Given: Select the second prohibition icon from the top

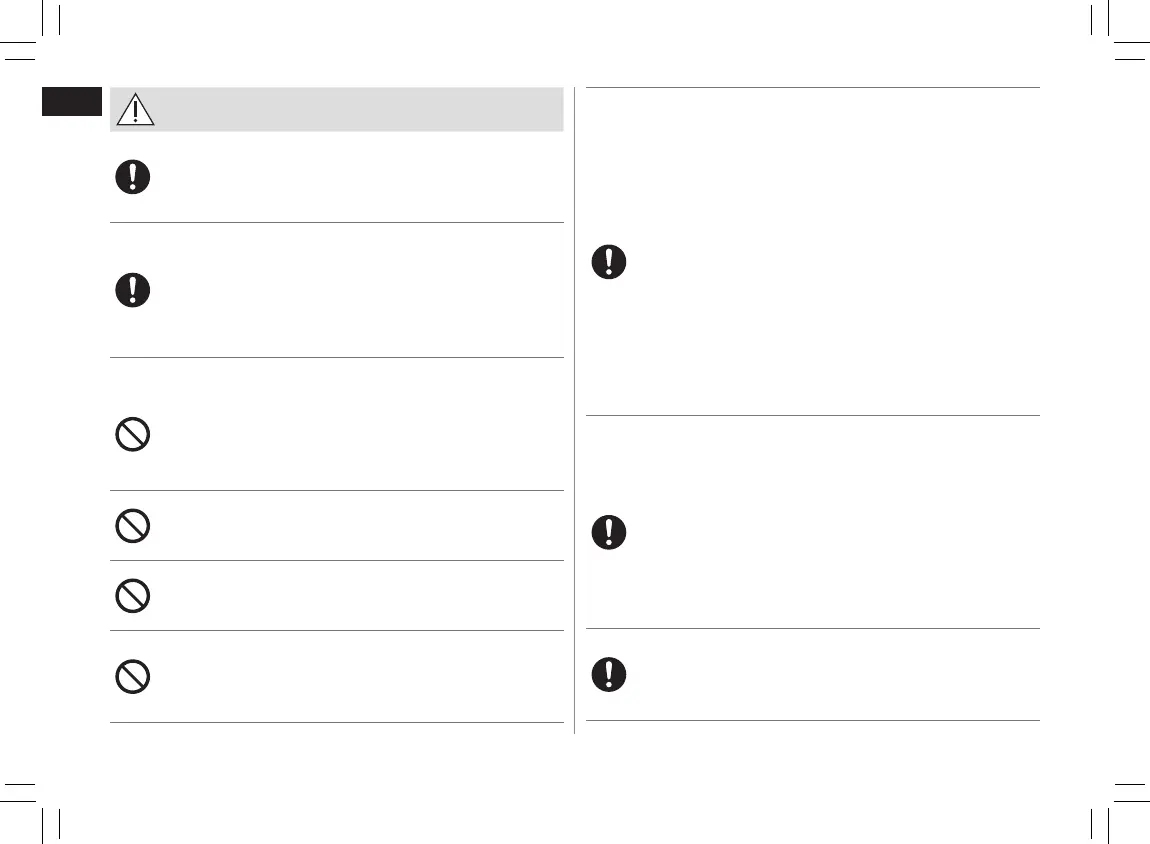Looking at the screenshot, I should [132, 525].
